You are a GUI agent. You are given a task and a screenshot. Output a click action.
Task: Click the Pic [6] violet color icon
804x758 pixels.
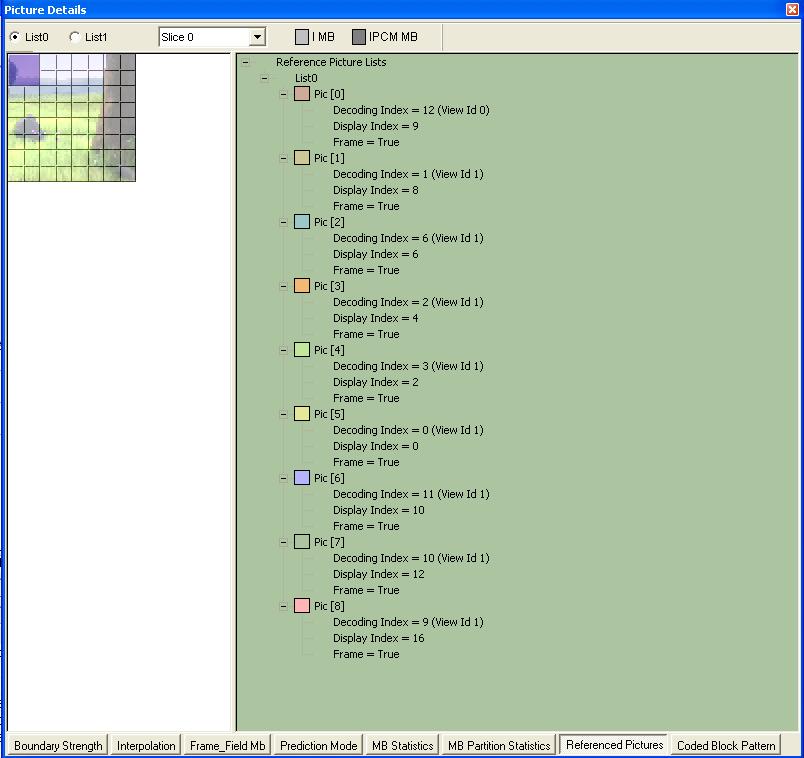tap(302, 478)
